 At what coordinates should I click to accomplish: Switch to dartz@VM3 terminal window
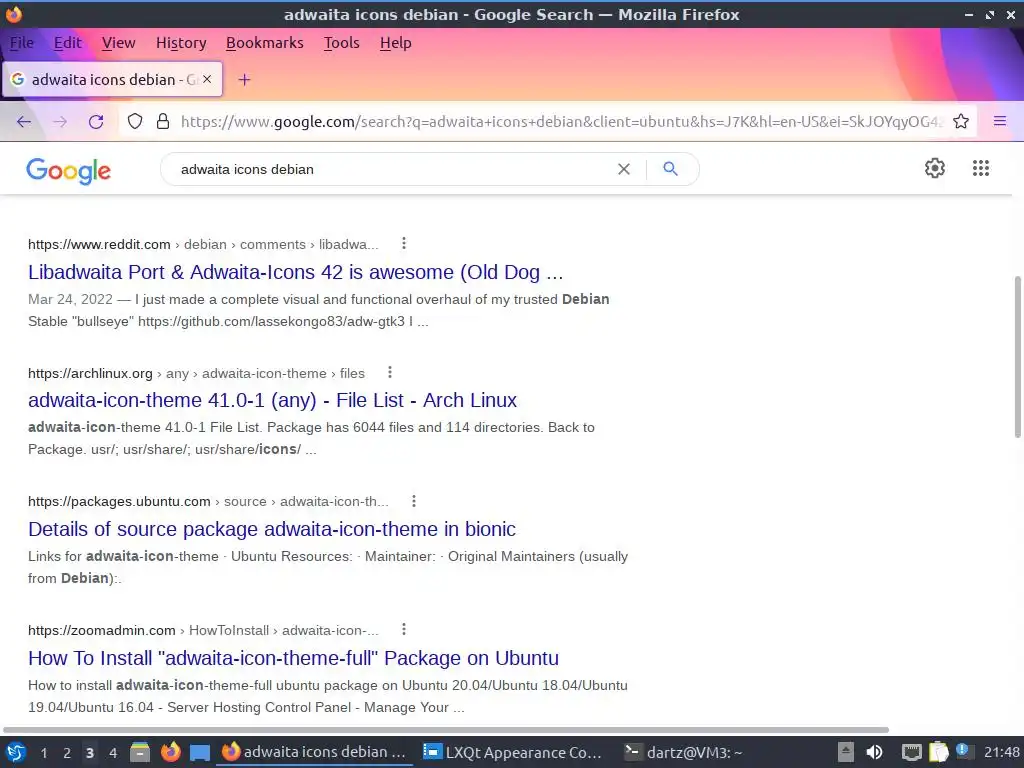(684, 752)
